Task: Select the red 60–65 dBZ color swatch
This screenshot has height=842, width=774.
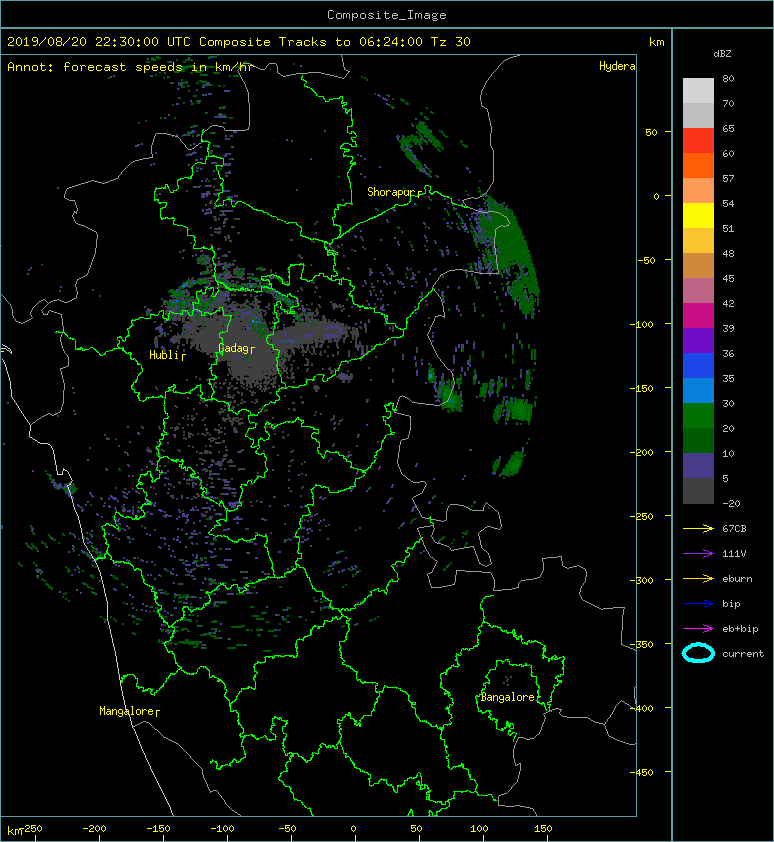Action: 698,141
